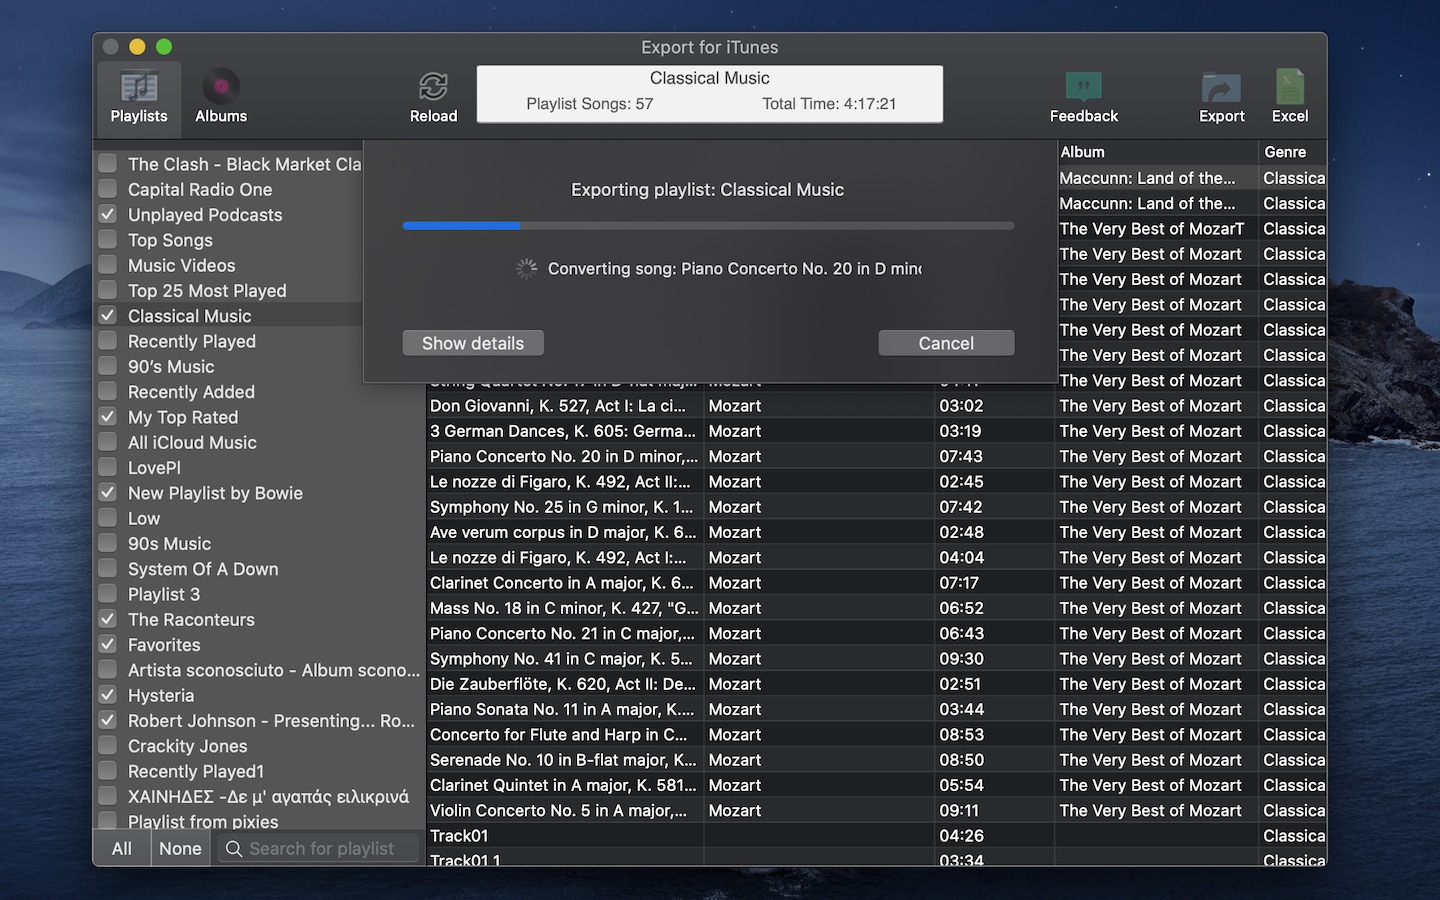The image size is (1440, 900).
Task: Click the Show details button
Action: [x=473, y=343]
